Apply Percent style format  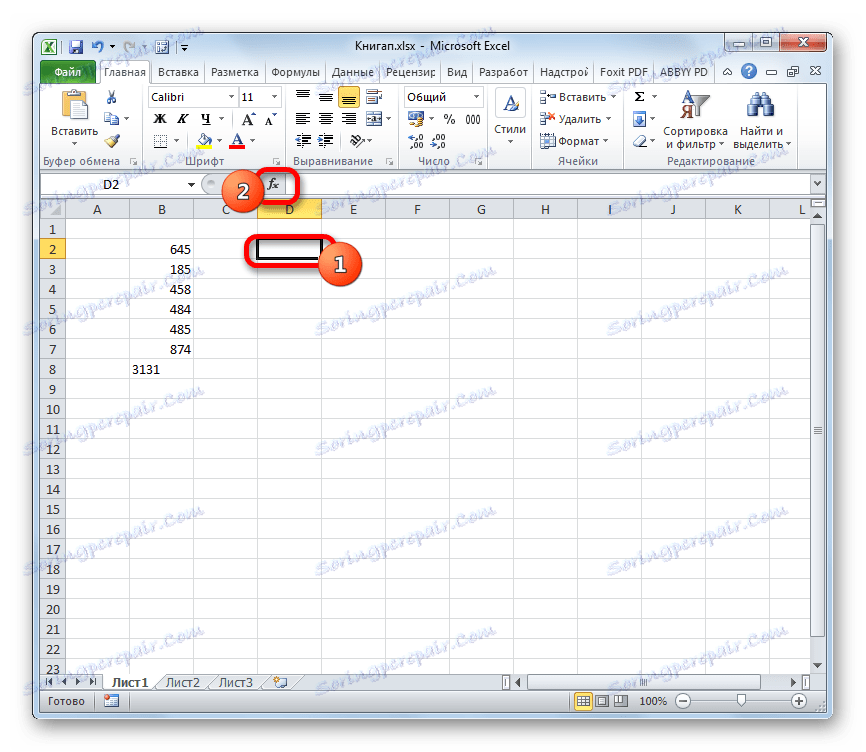[x=449, y=119]
